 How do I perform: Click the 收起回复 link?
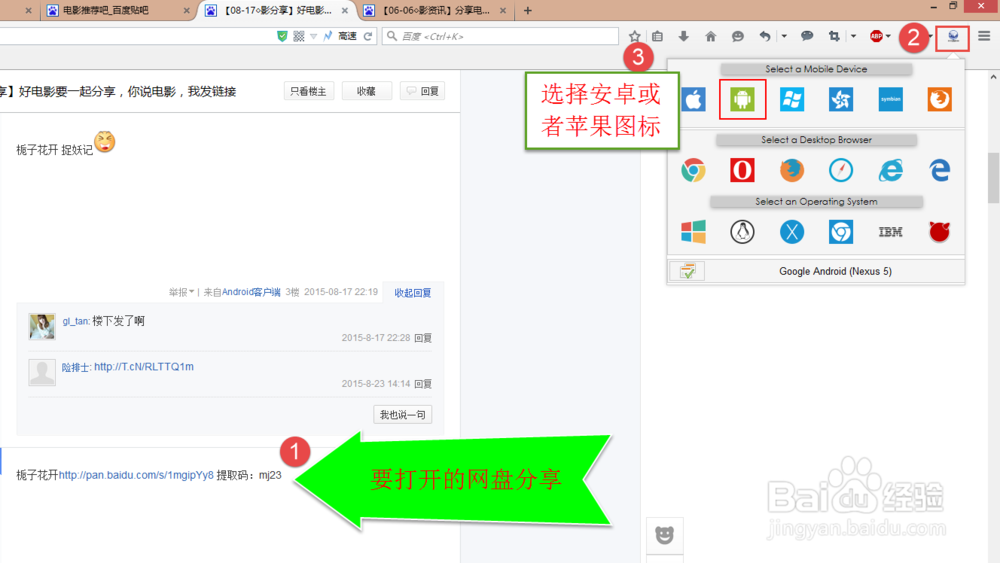coord(413,293)
